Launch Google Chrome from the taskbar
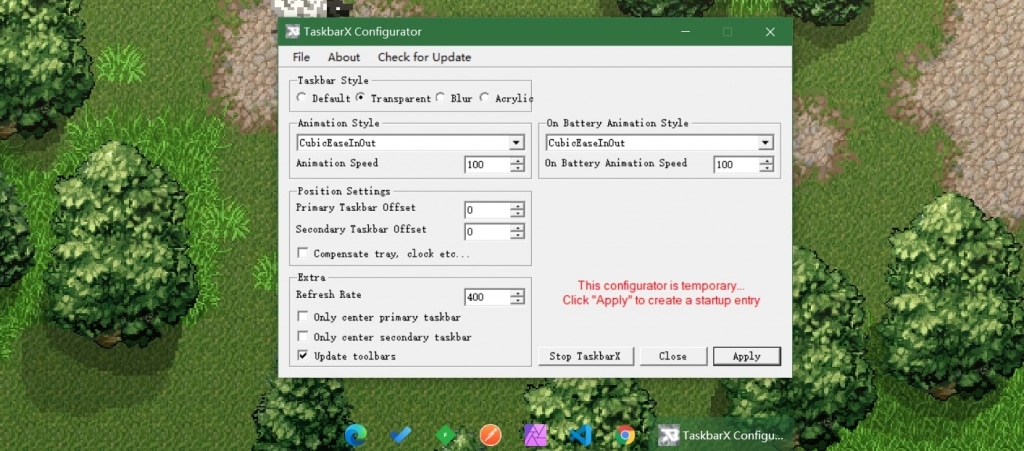Image resolution: width=1024 pixels, height=451 pixels. click(x=626, y=435)
